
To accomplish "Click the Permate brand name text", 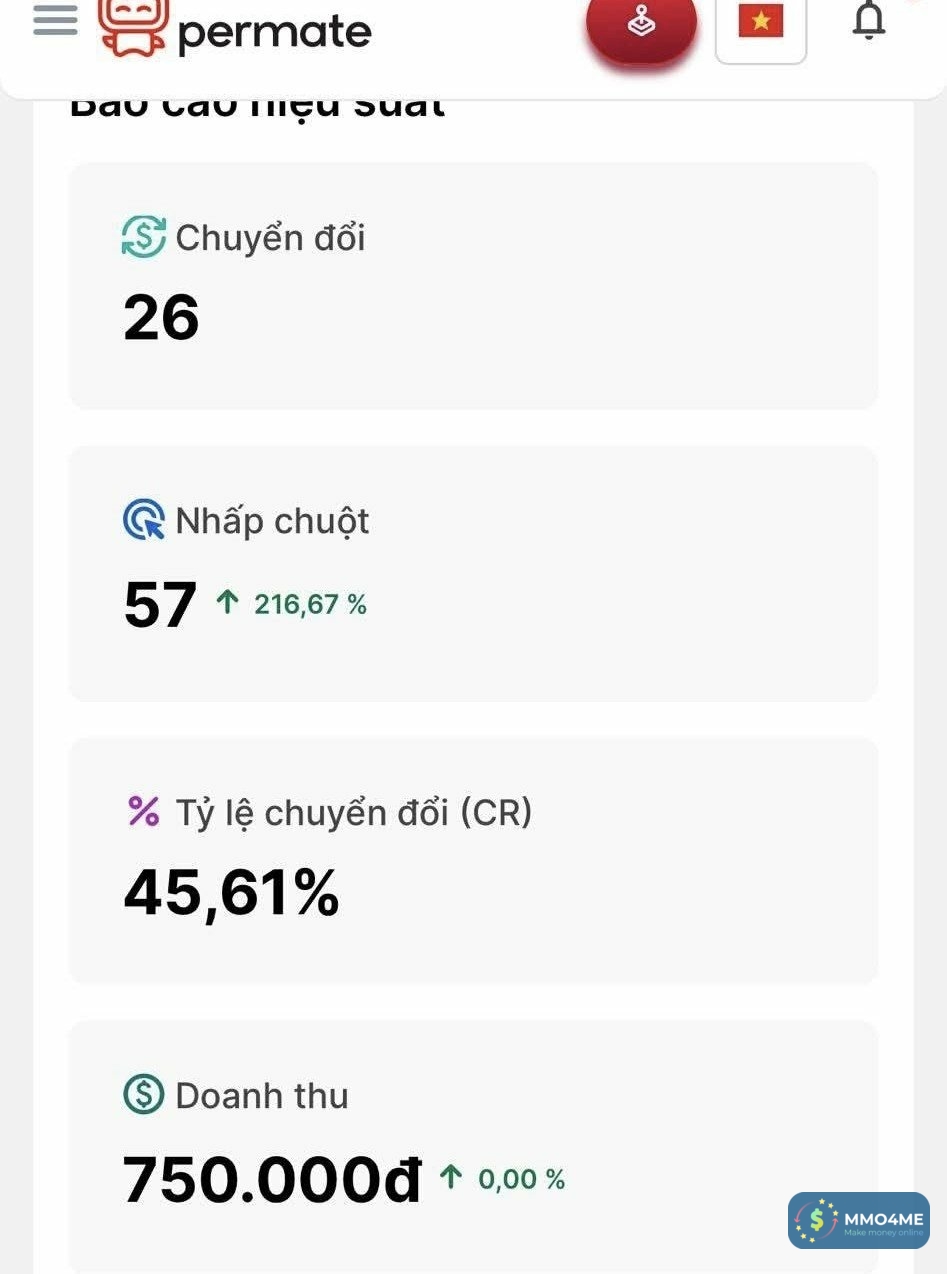I will coord(274,32).
